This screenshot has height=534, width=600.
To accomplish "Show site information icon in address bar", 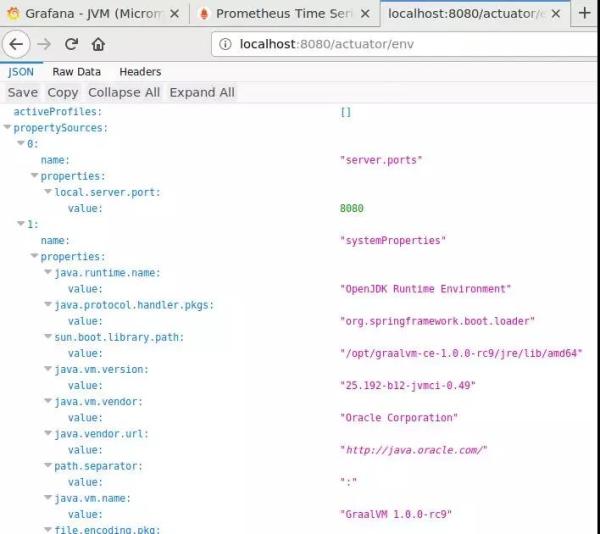I will point(225,44).
